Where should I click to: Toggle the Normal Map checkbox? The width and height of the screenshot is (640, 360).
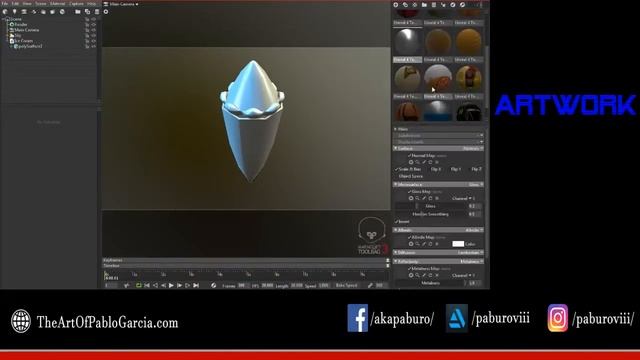(409, 156)
